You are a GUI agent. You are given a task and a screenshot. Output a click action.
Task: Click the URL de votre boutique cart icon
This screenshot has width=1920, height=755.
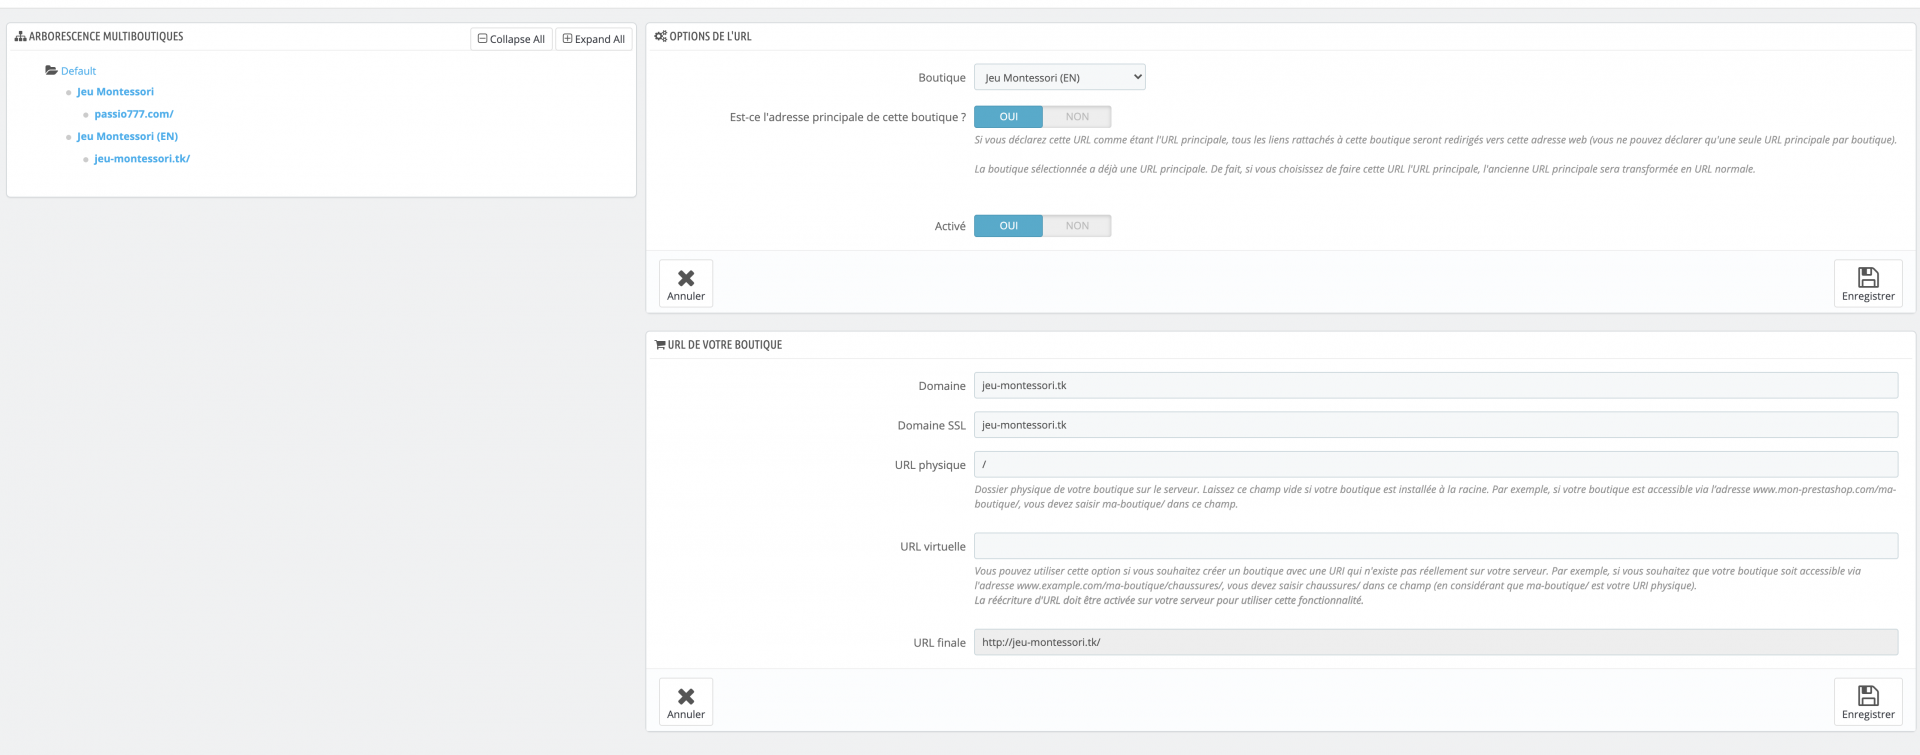660,345
